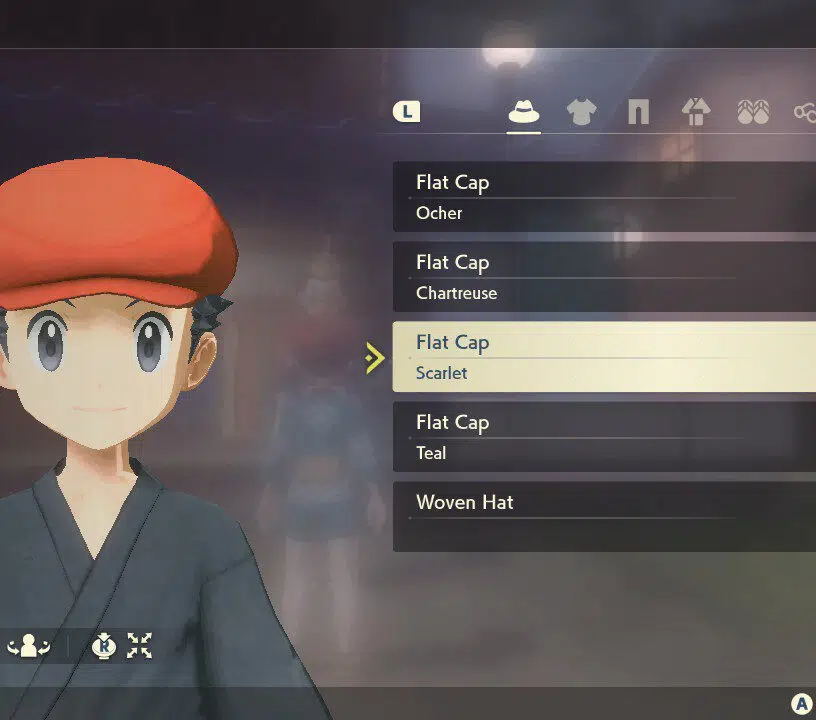Open the sandals footwear category icon
816x720 pixels.
(753, 111)
